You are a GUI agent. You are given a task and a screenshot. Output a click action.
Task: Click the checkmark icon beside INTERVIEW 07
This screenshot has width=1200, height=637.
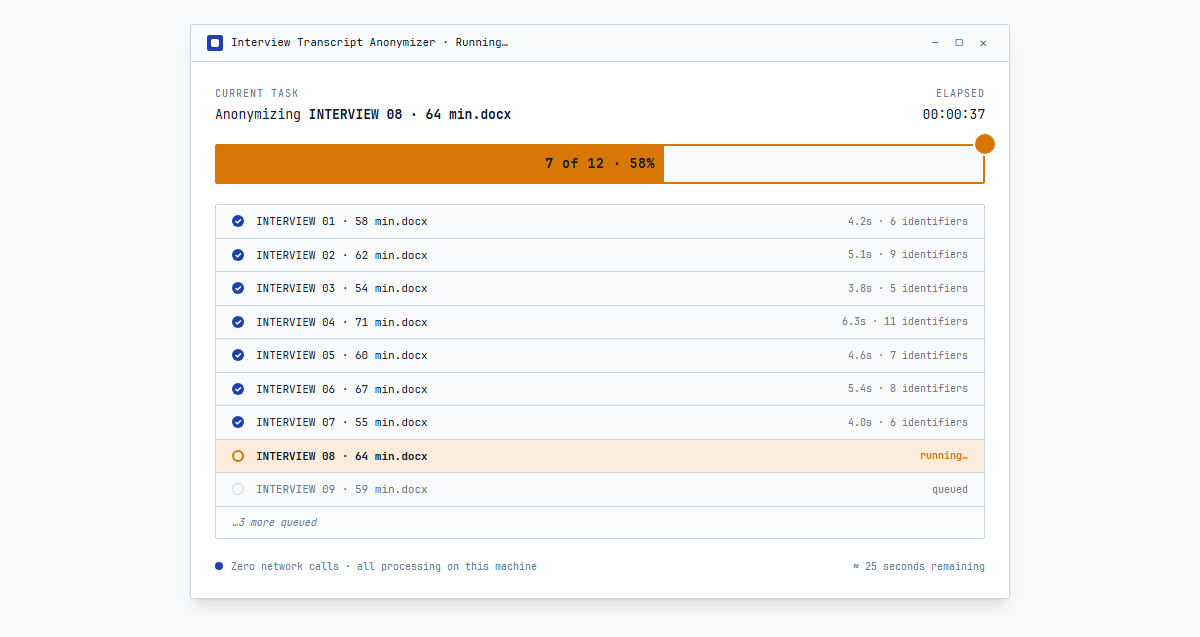(238, 422)
